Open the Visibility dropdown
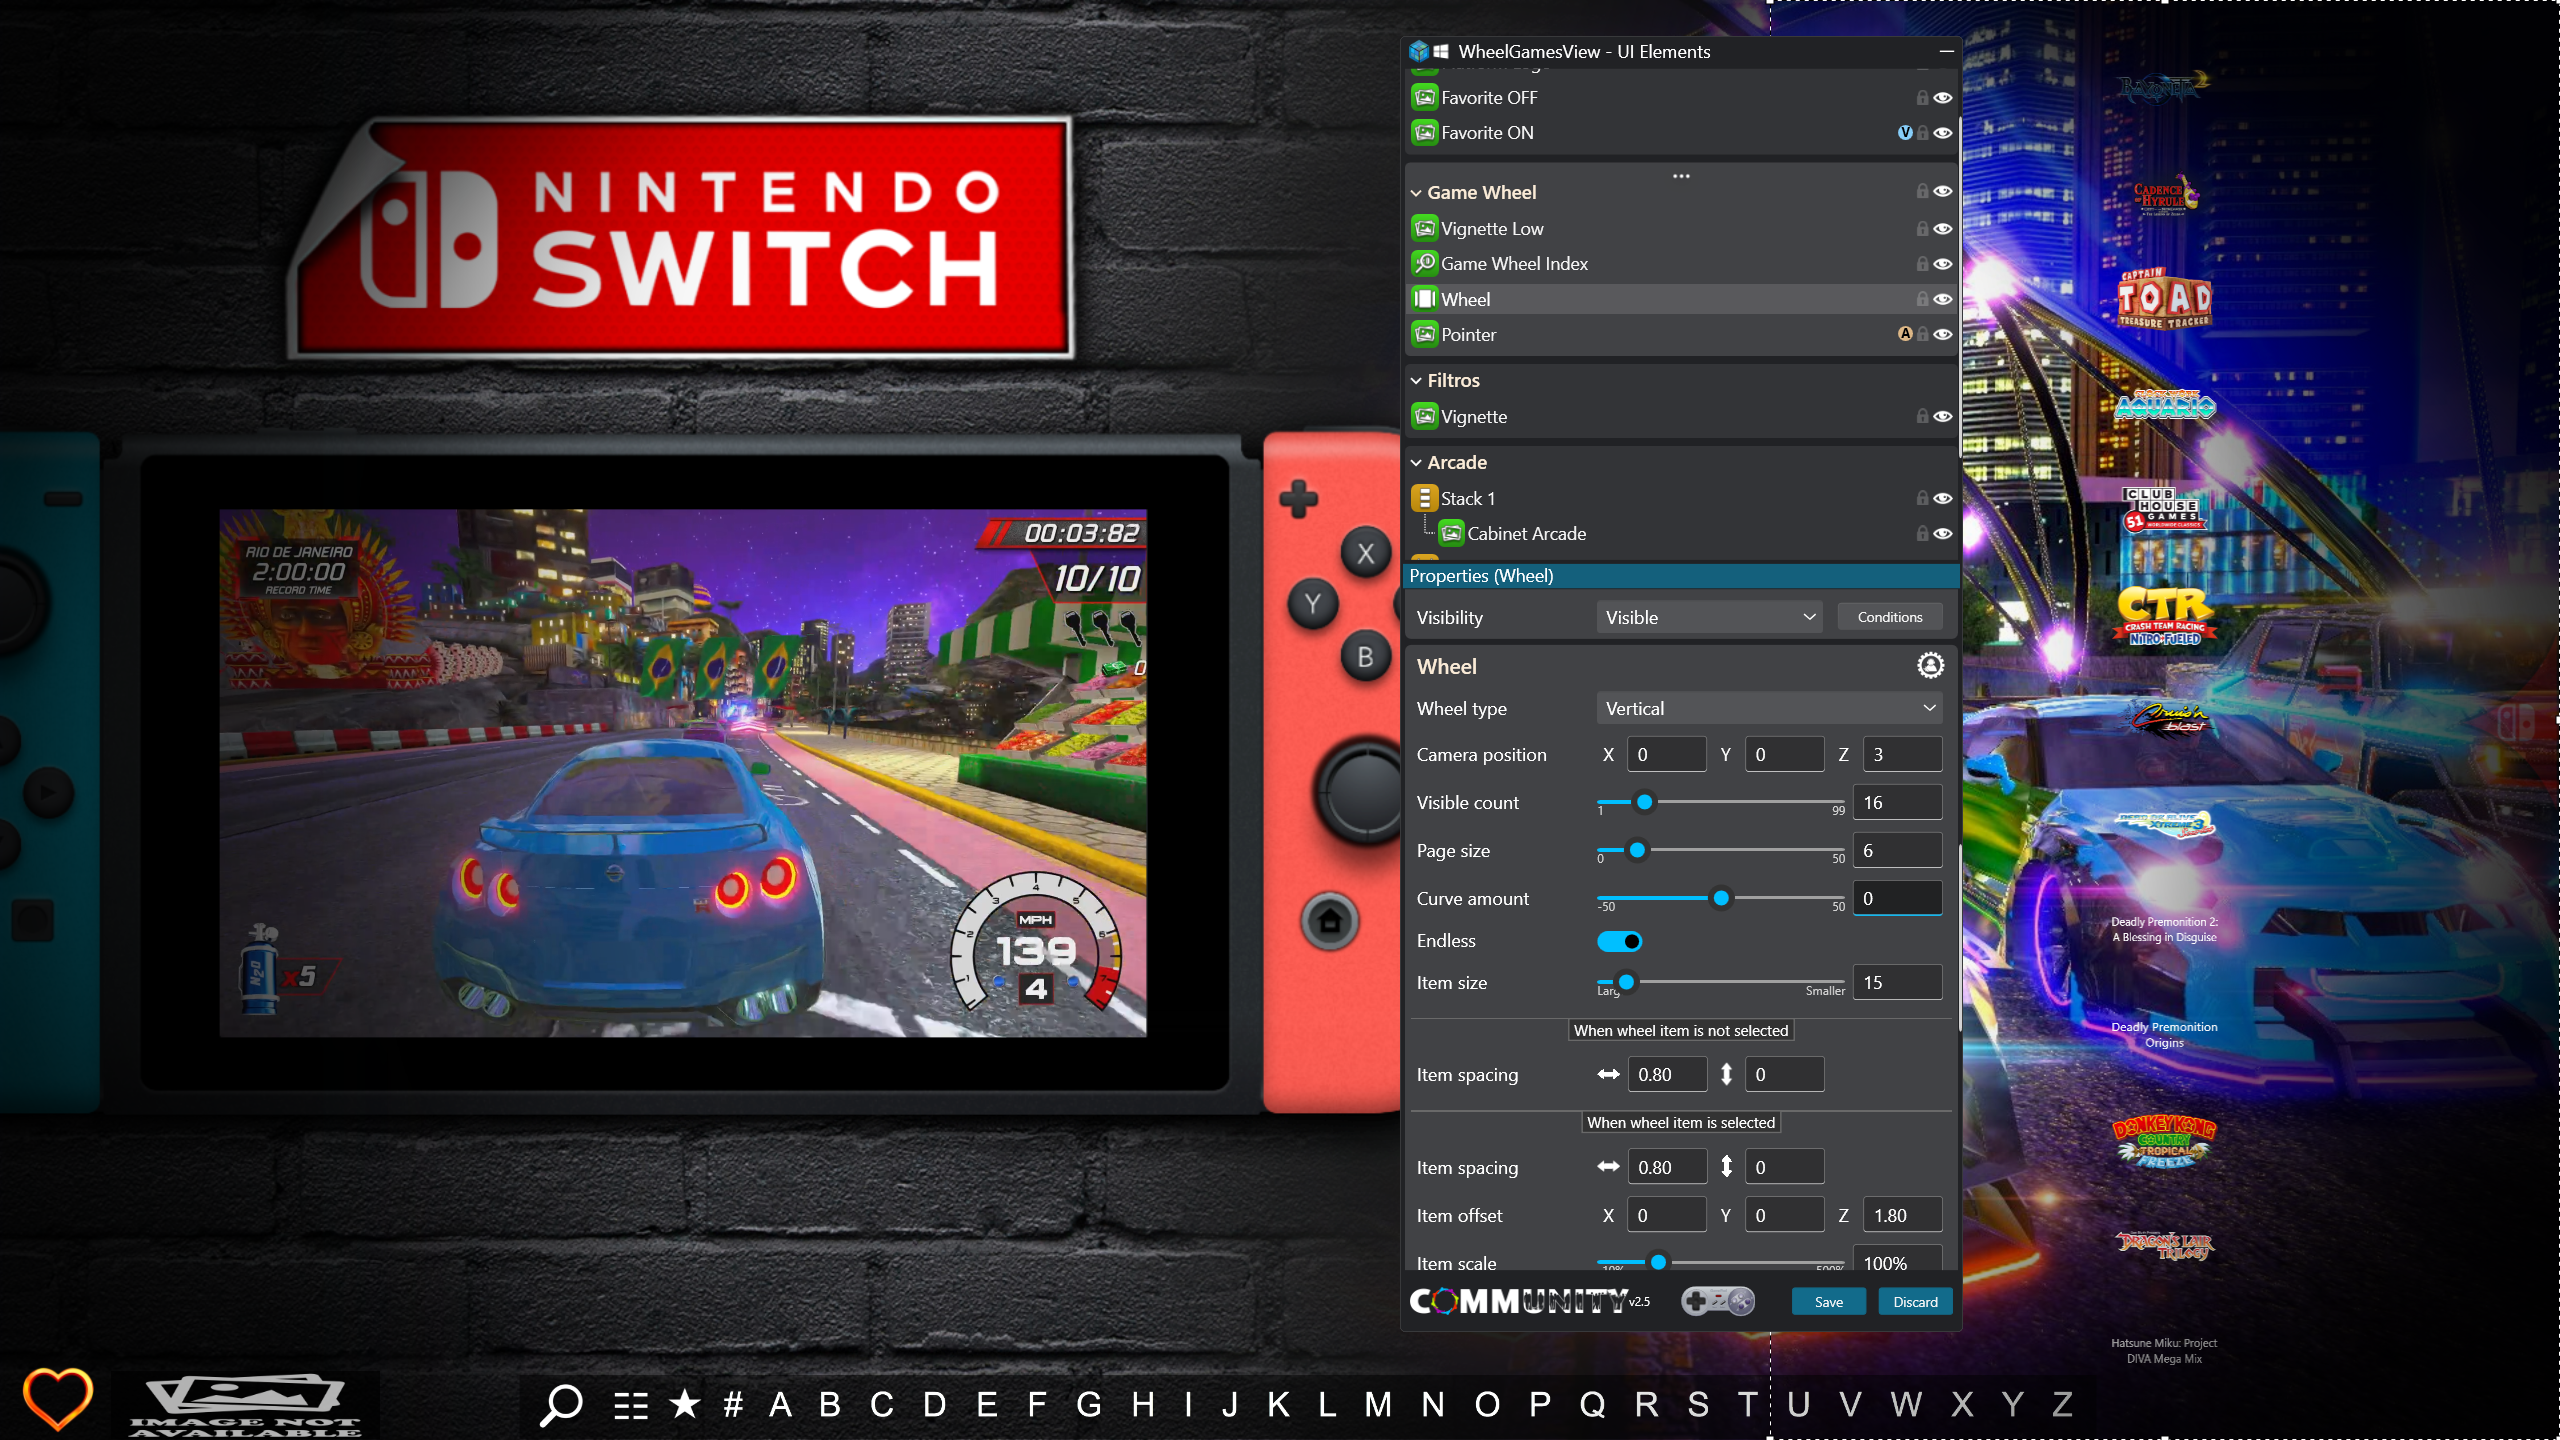 [x=1709, y=617]
